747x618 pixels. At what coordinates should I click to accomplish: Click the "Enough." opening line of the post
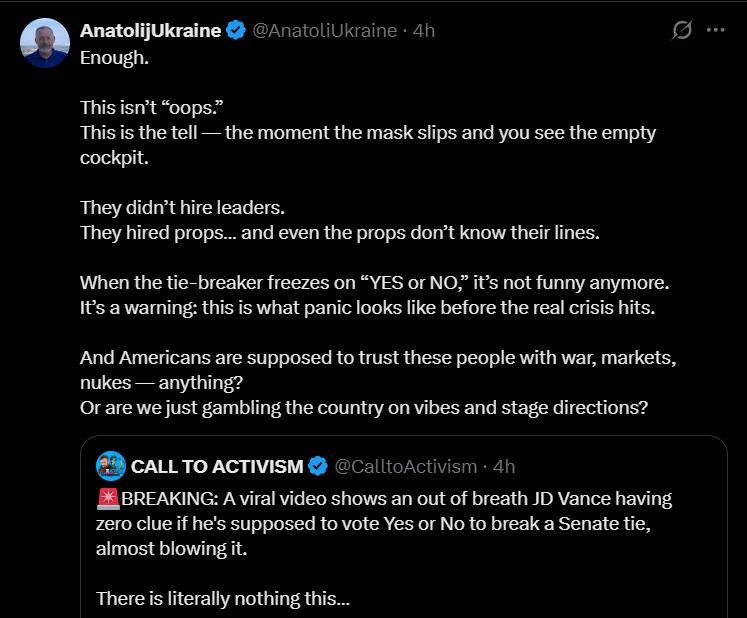coord(114,58)
